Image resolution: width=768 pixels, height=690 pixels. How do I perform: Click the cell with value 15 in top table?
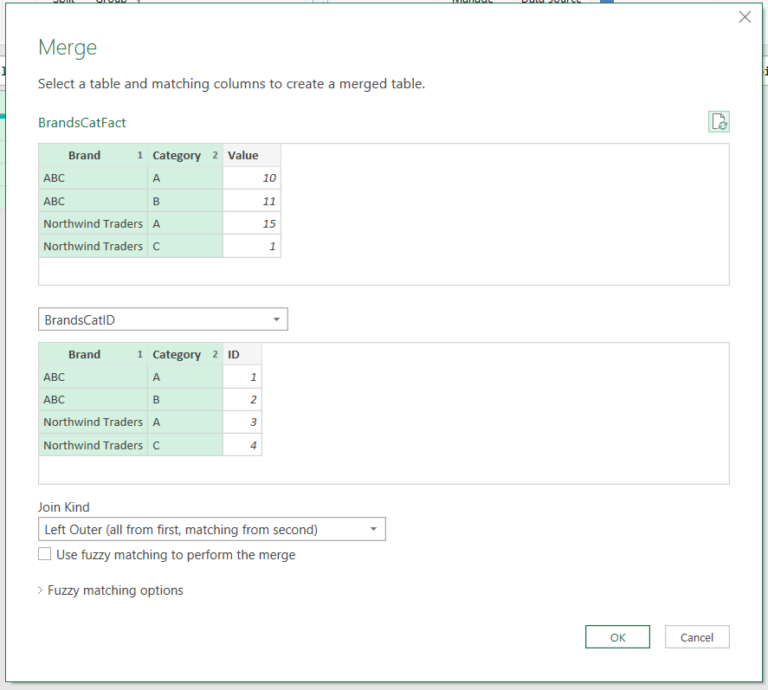point(251,224)
